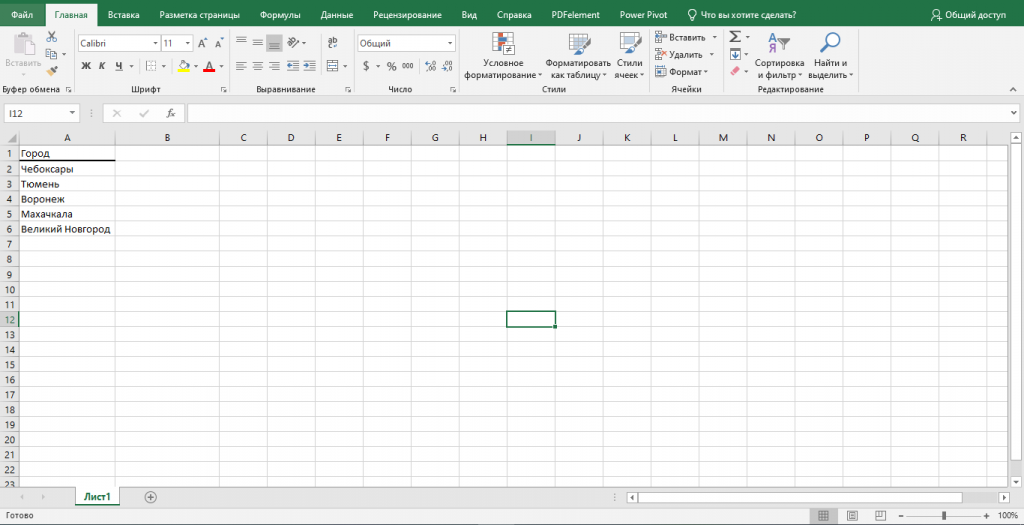Viewport: 1024px width, 525px height.
Task: Switch to the Рецензирование tab
Action: [x=407, y=14]
